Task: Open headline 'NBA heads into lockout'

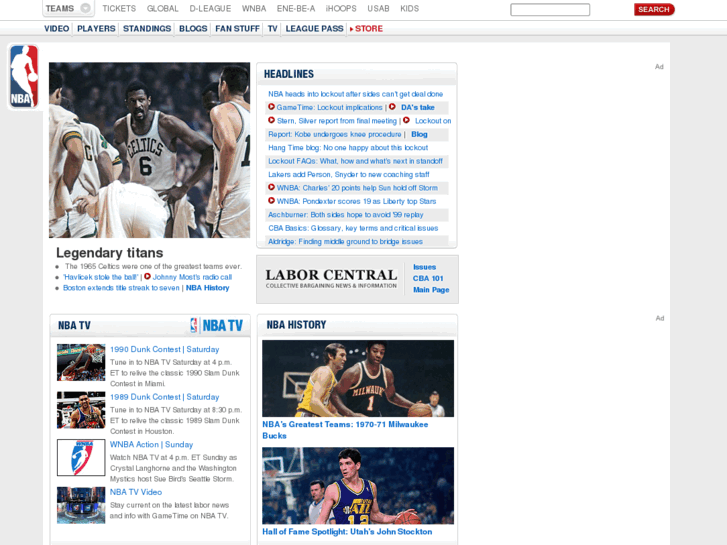Action: click(x=355, y=94)
